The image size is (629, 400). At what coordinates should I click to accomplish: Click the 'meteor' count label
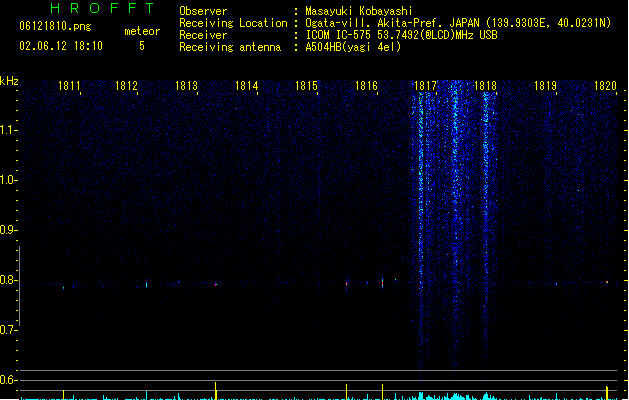(142, 31)
